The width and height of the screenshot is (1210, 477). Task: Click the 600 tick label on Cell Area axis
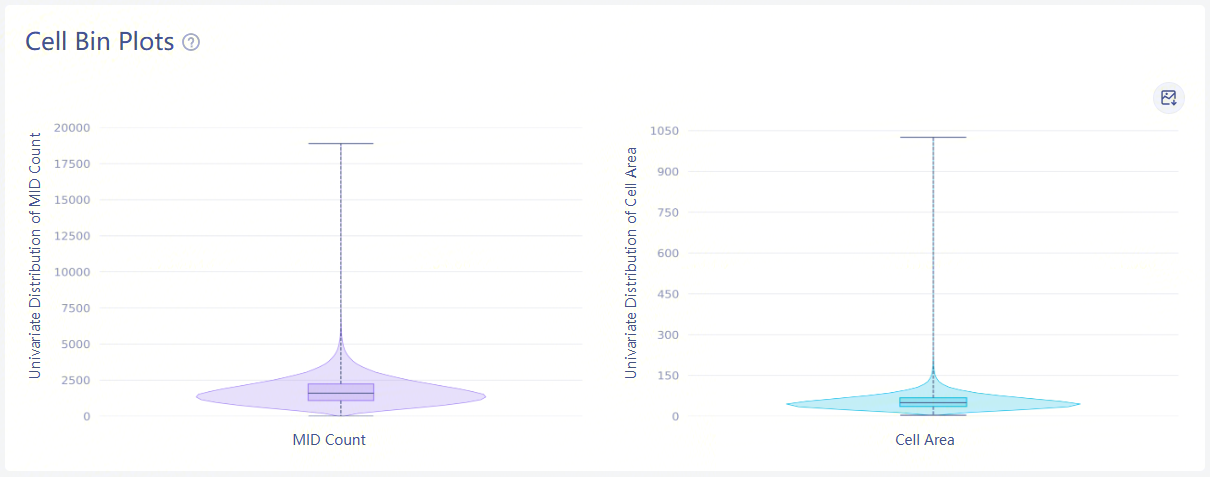667,253
